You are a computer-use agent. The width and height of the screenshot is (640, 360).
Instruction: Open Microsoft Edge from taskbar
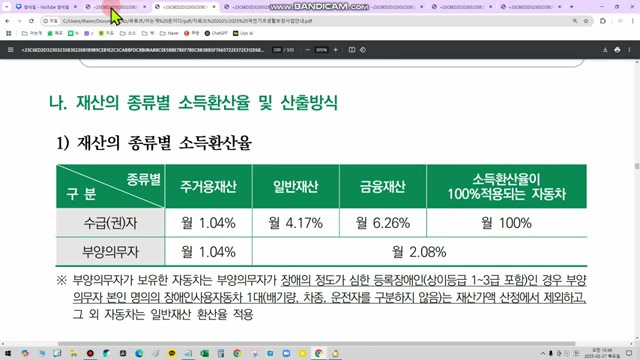139,353
